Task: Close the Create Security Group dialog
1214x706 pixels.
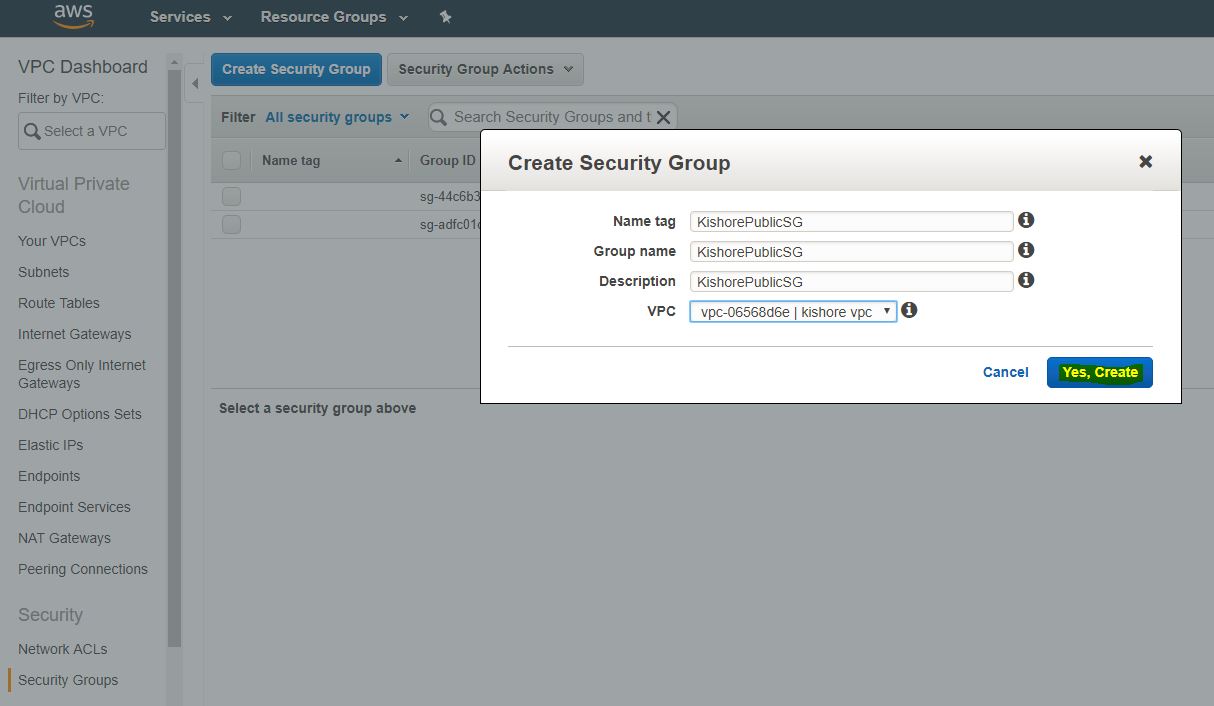Action: (1146, 162)
